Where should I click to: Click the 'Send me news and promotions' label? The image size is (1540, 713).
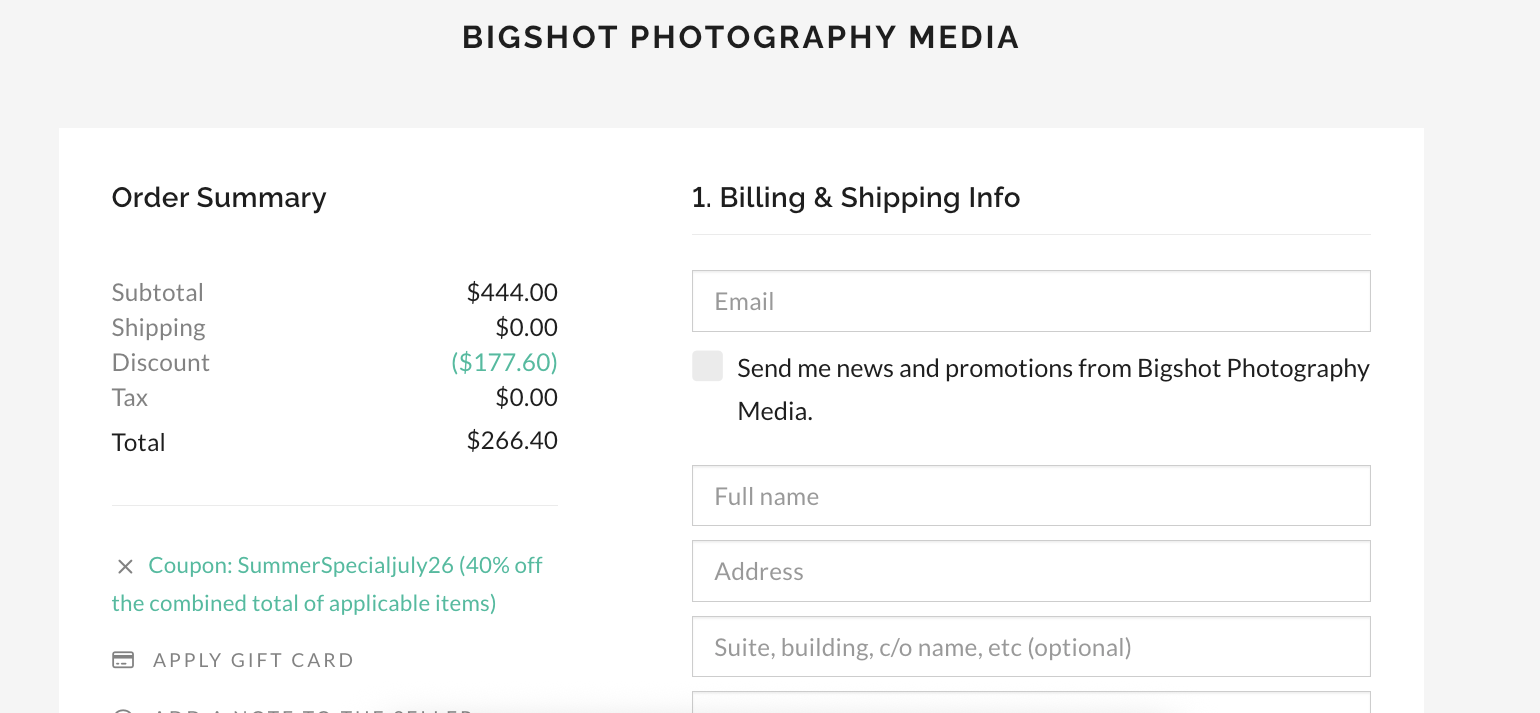1053,389
